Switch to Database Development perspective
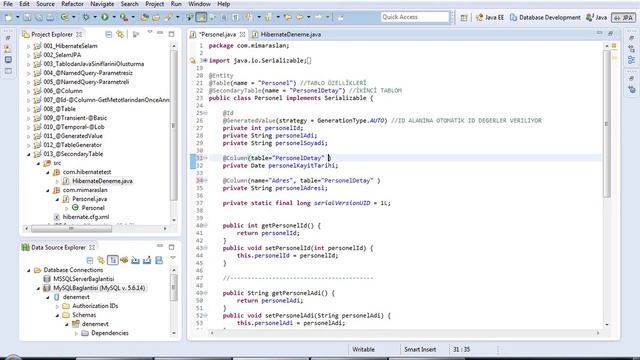The width and height of the screenshot is (640, 360). pos(545,18)
